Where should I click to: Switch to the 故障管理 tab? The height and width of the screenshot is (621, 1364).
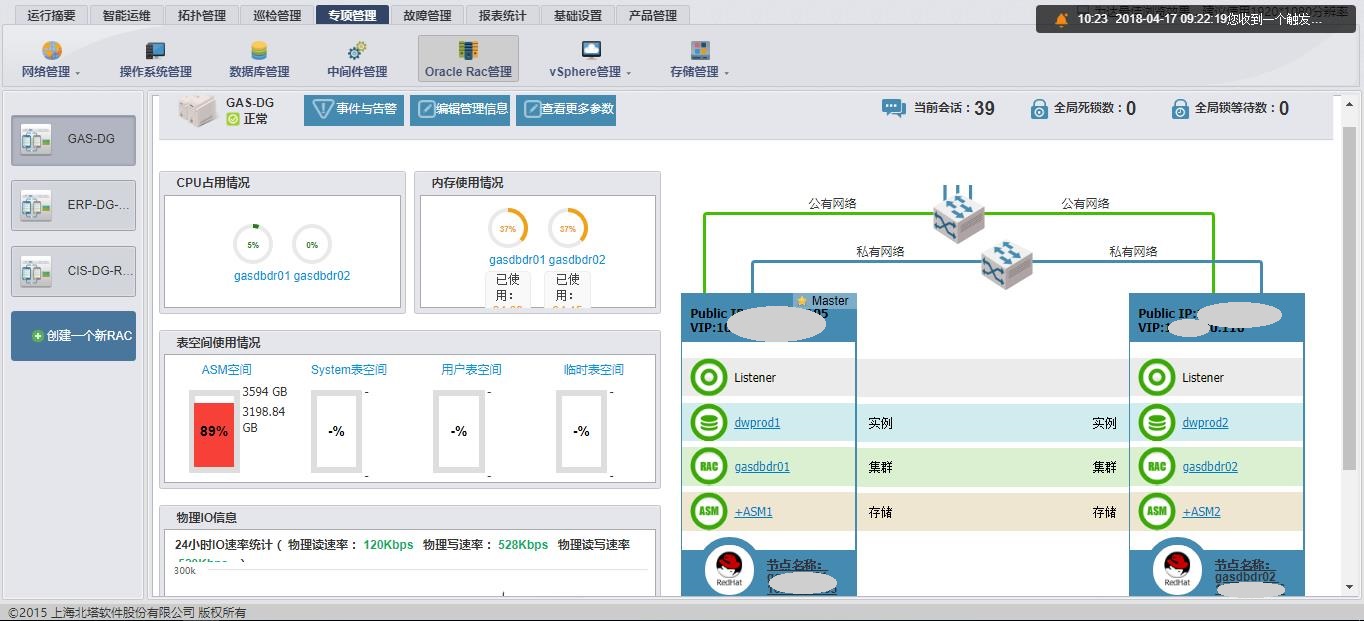[x=425, y=14]
